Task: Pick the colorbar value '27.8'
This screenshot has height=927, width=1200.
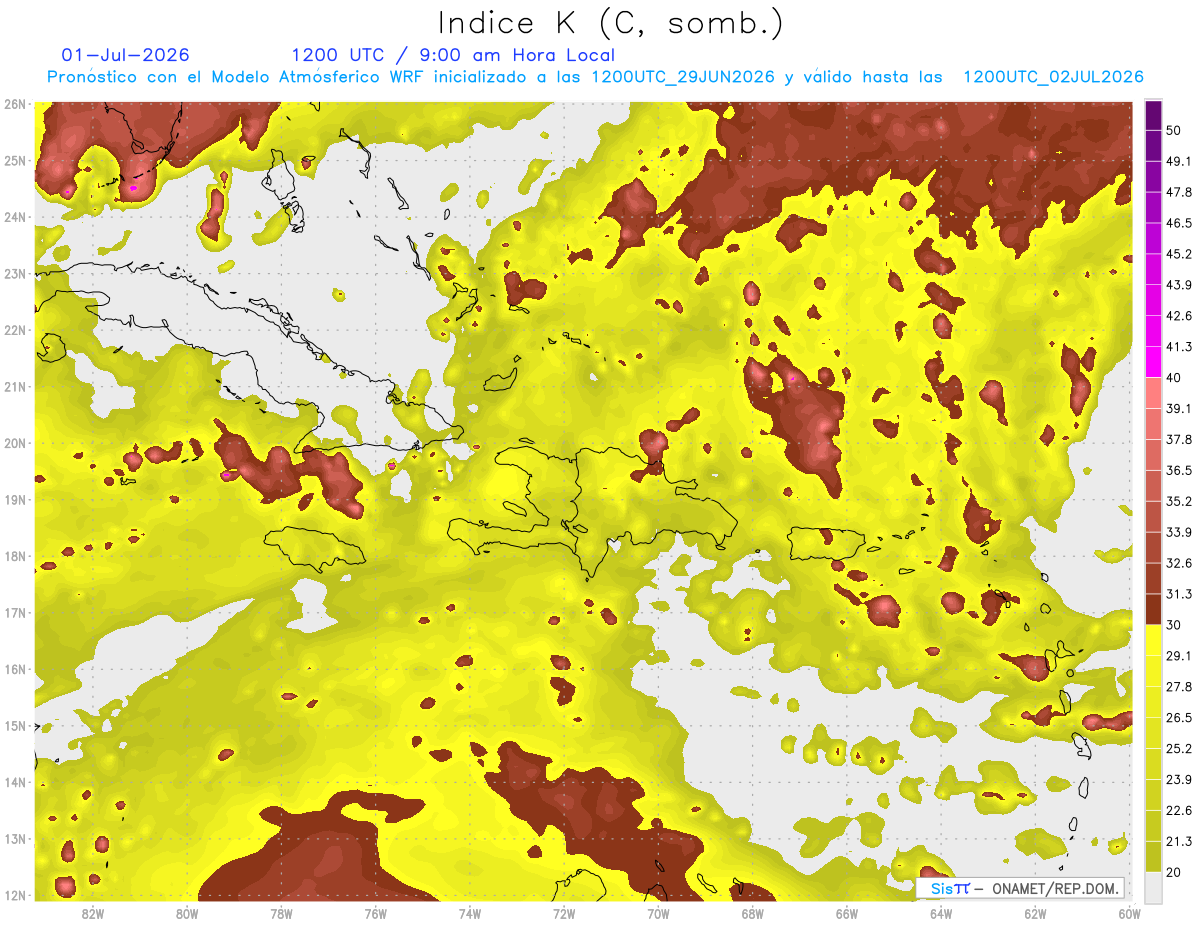Action: (1178, 687)
